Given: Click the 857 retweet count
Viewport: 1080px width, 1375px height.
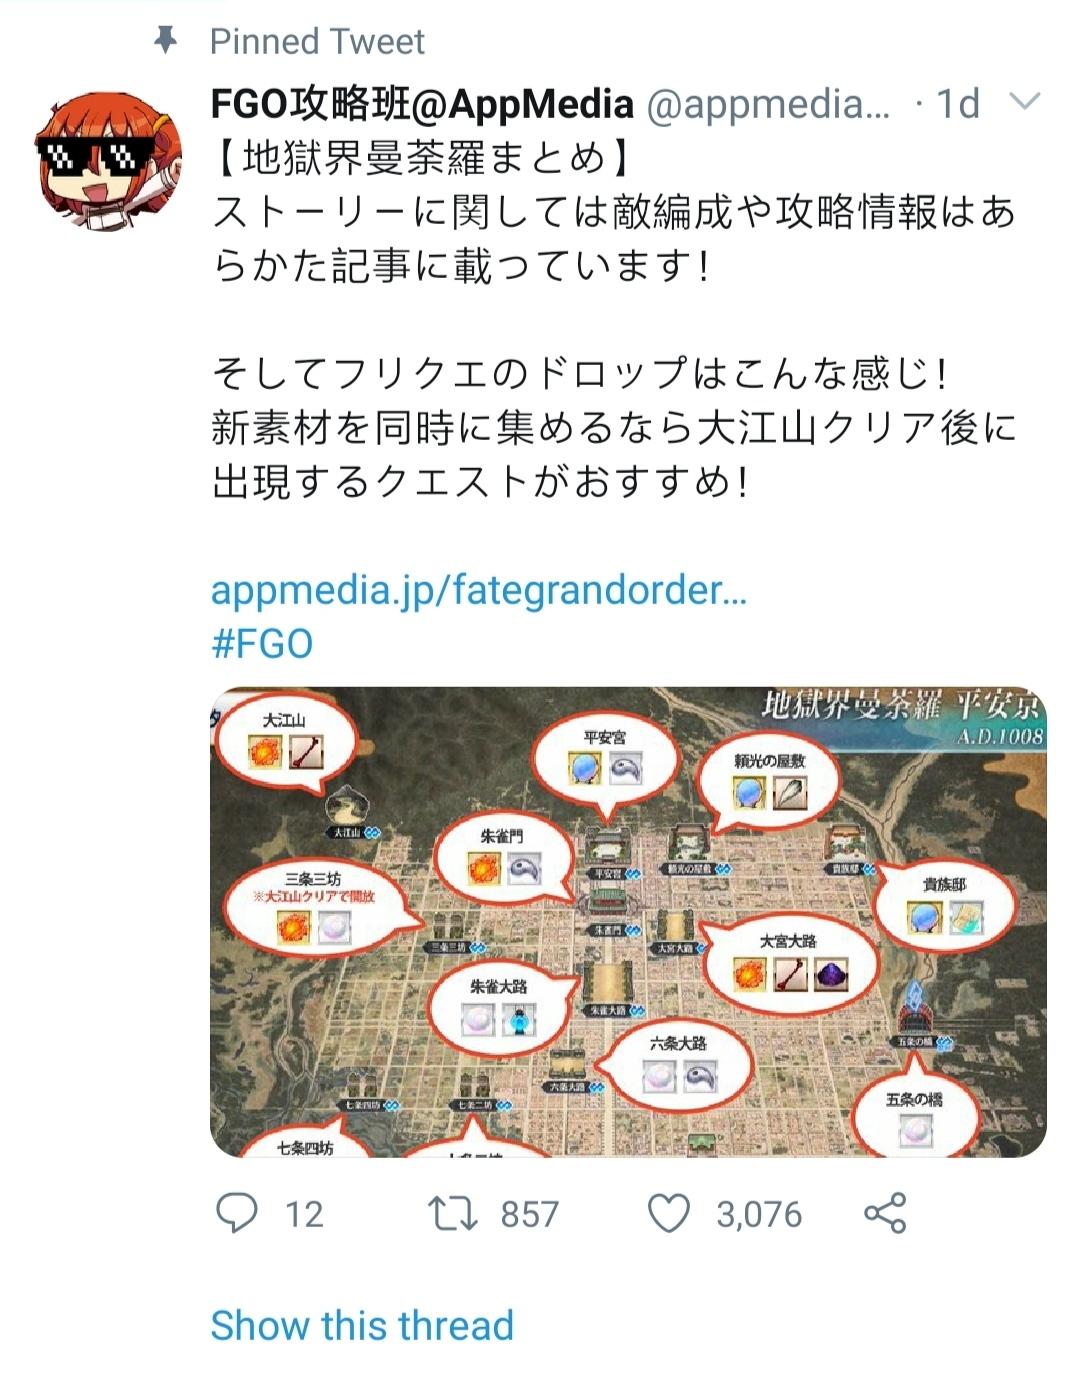Looking at the screenshot, I should (x=529, y=1214).
